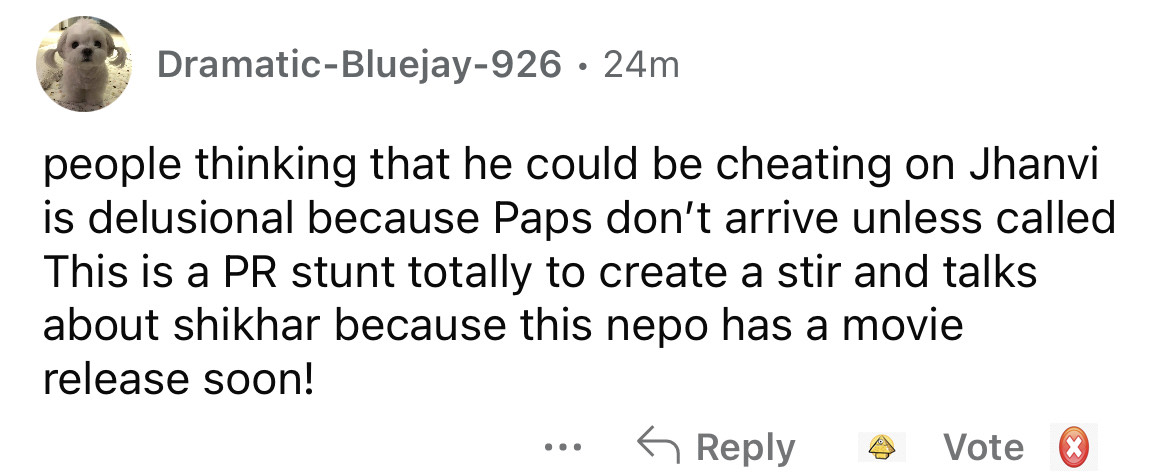
Task: Open the puppy profile avatar
Action: pyautogui.click(x=84, y=64)
